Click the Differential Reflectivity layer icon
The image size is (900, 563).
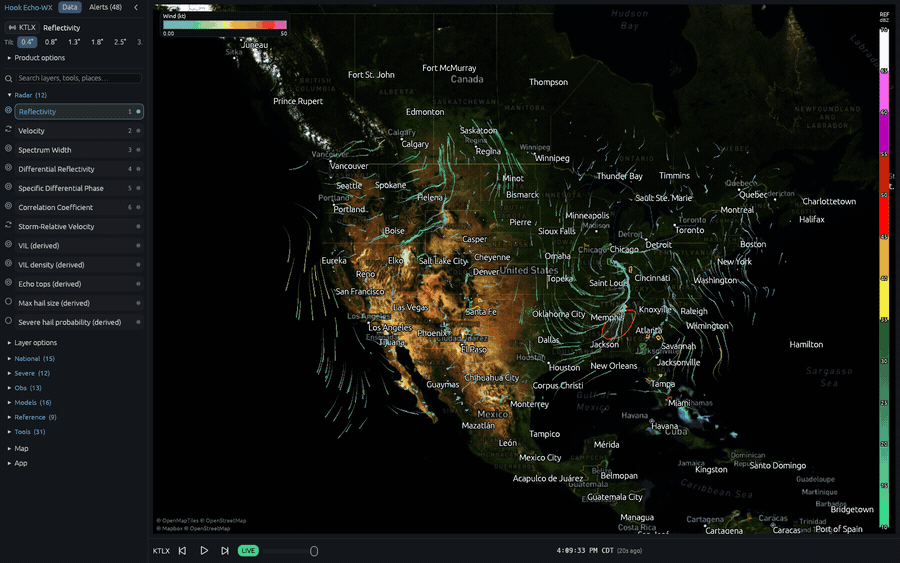(x=8, y=168)
